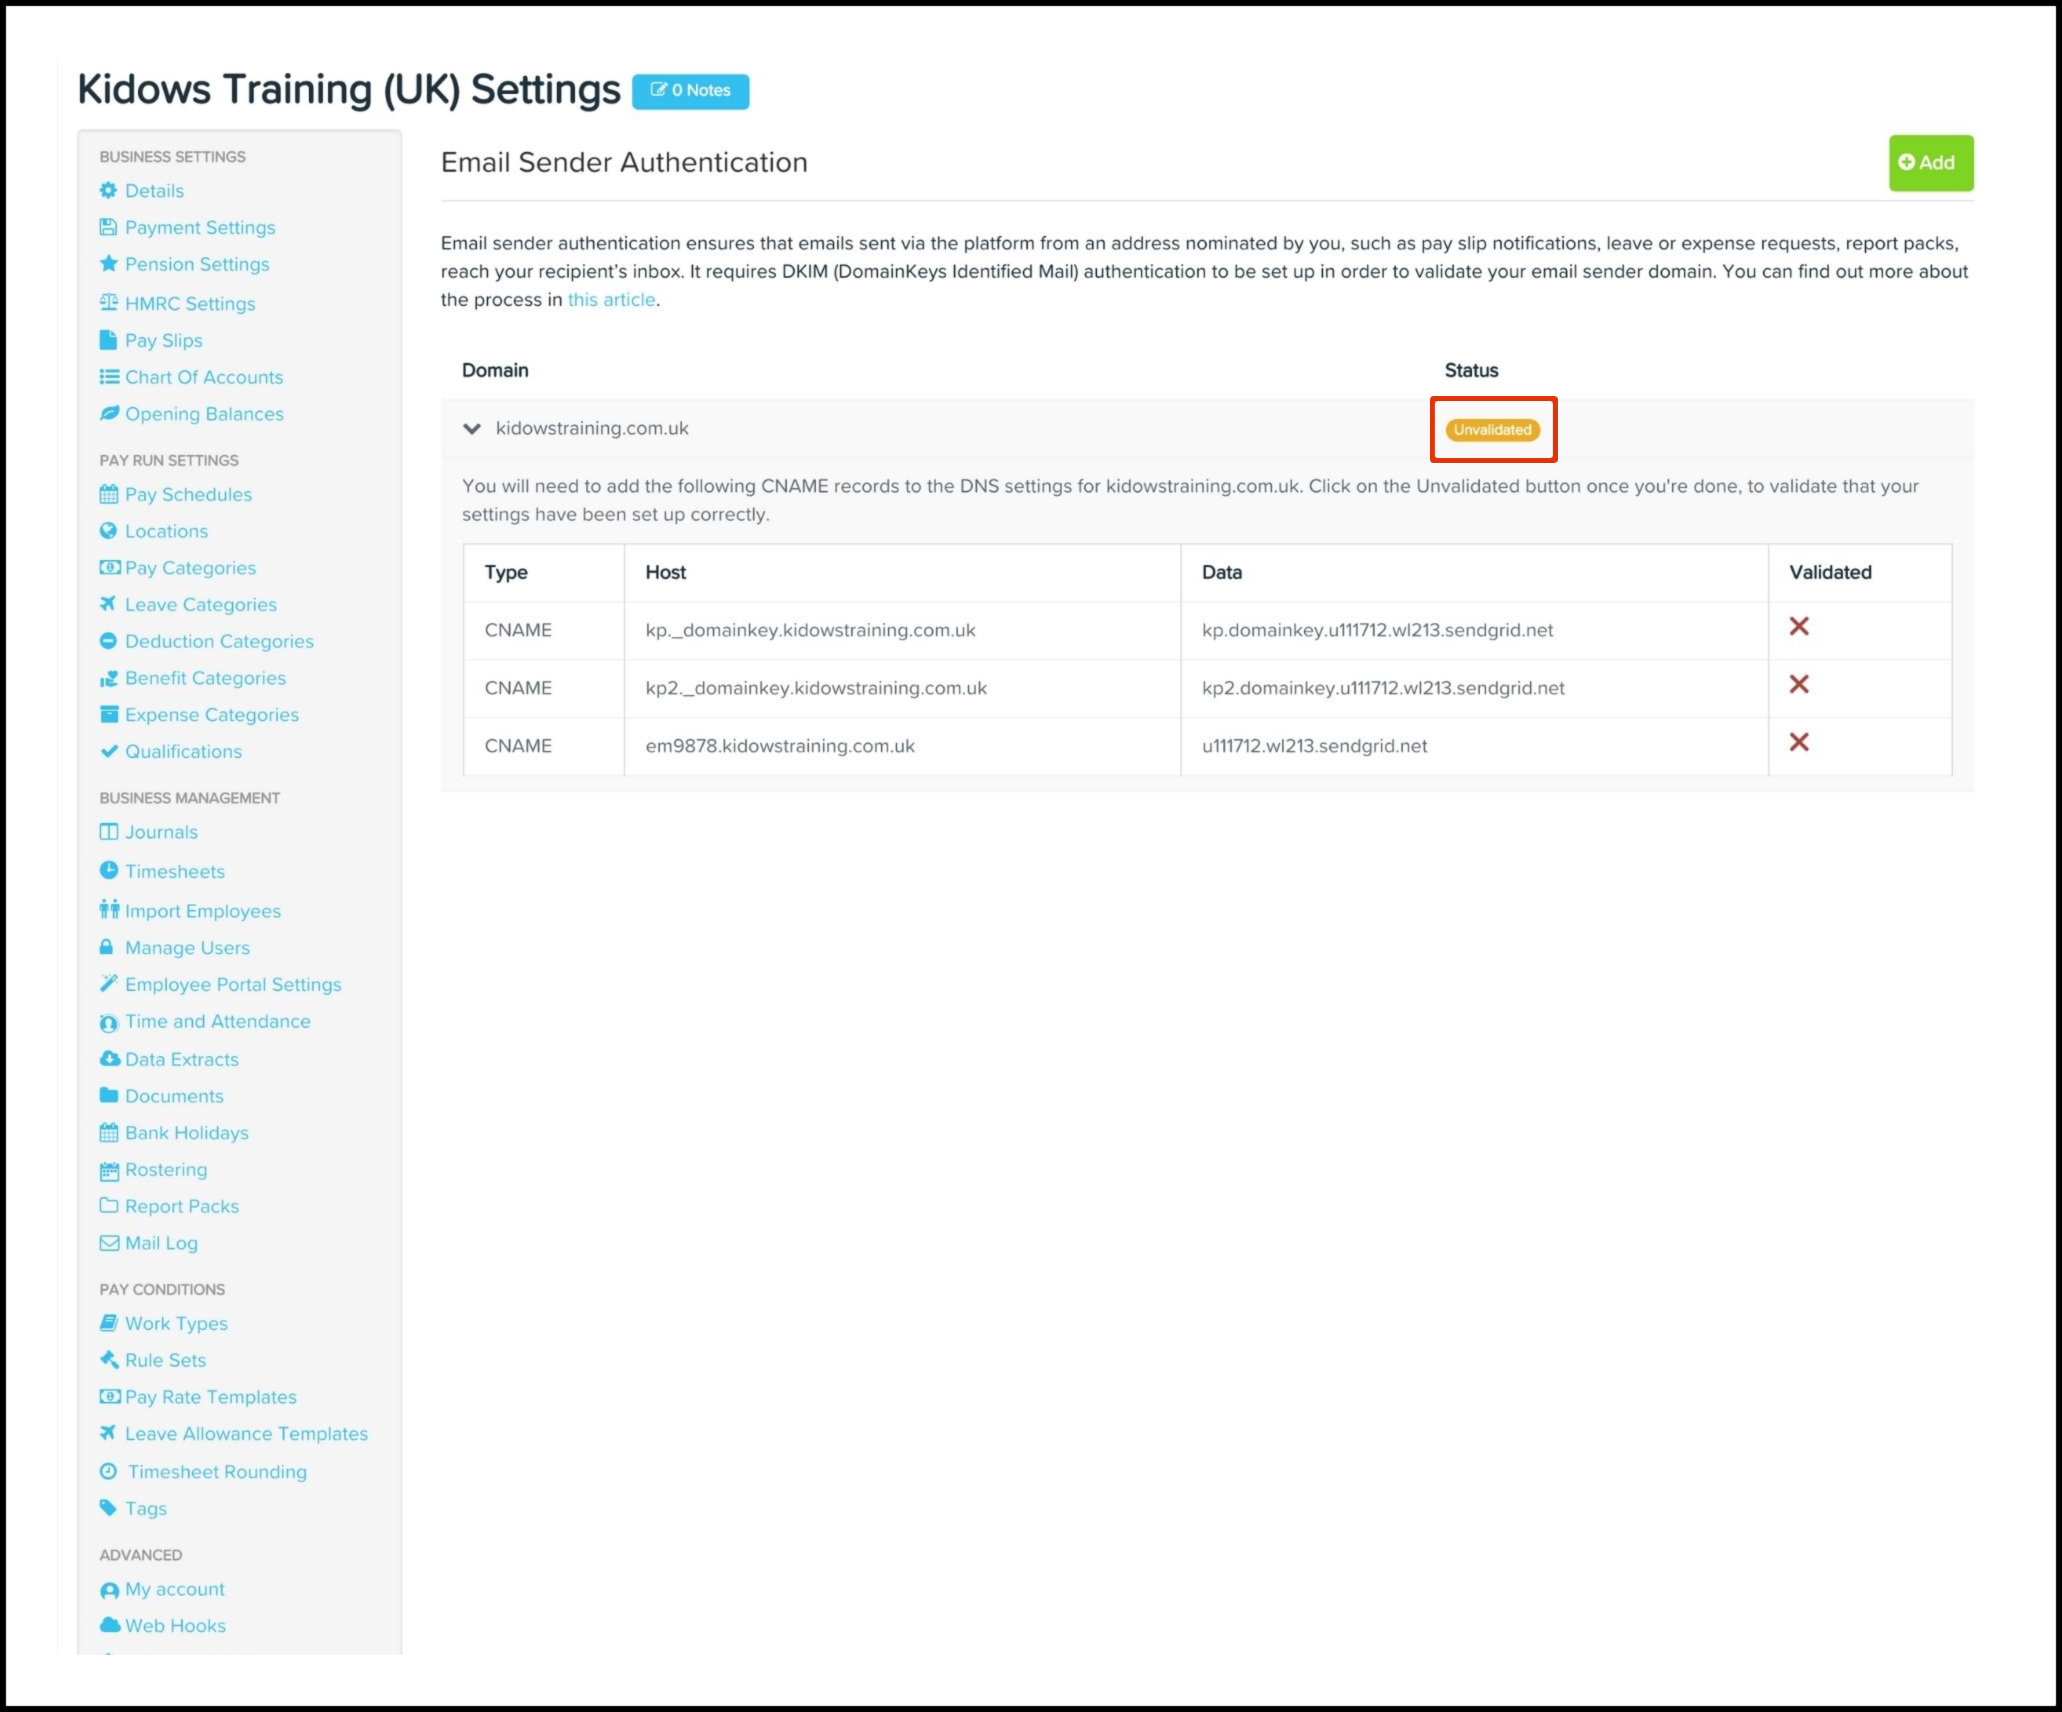The height and width of the screenshot is (1712, 2062).
Task: Open the 0 Notes button
Action: click(690, 91)
